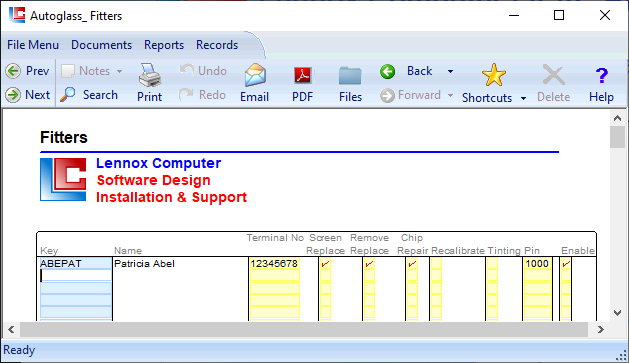
Task: Toggle Screen Replace box in second row
Action: click(325, 275)
